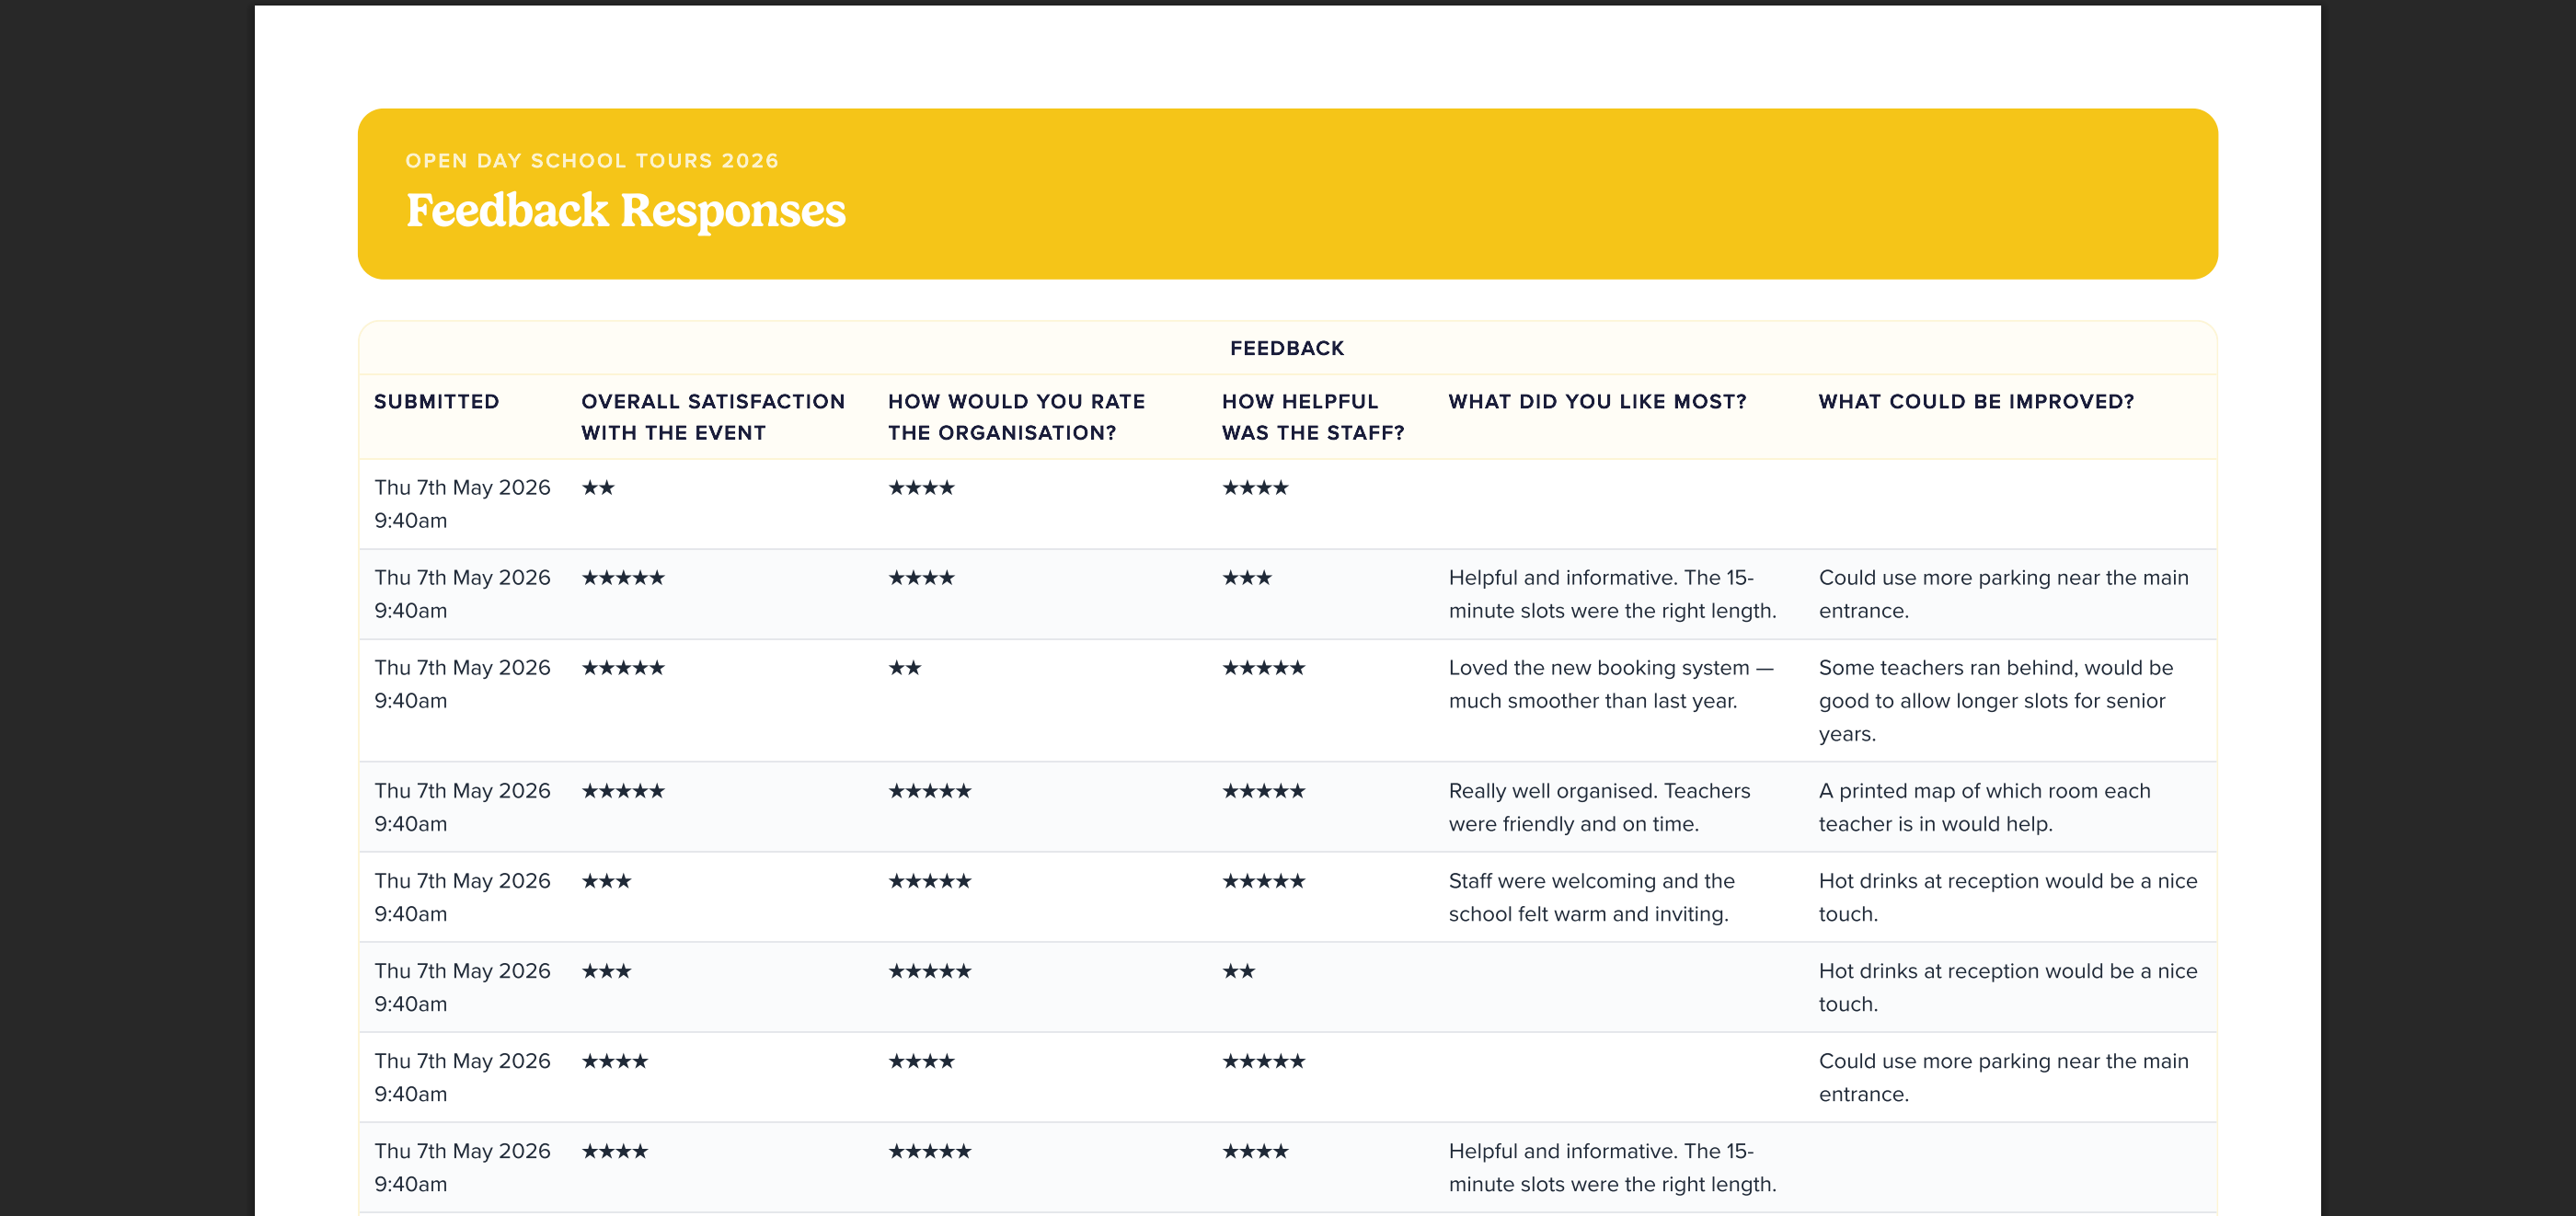Viewport: 2576px width, 1216px height.
Task: Click the 'OPEN DAY SCHOOL TOURS 2026' subtitle
Action: (x=592, y=161)
